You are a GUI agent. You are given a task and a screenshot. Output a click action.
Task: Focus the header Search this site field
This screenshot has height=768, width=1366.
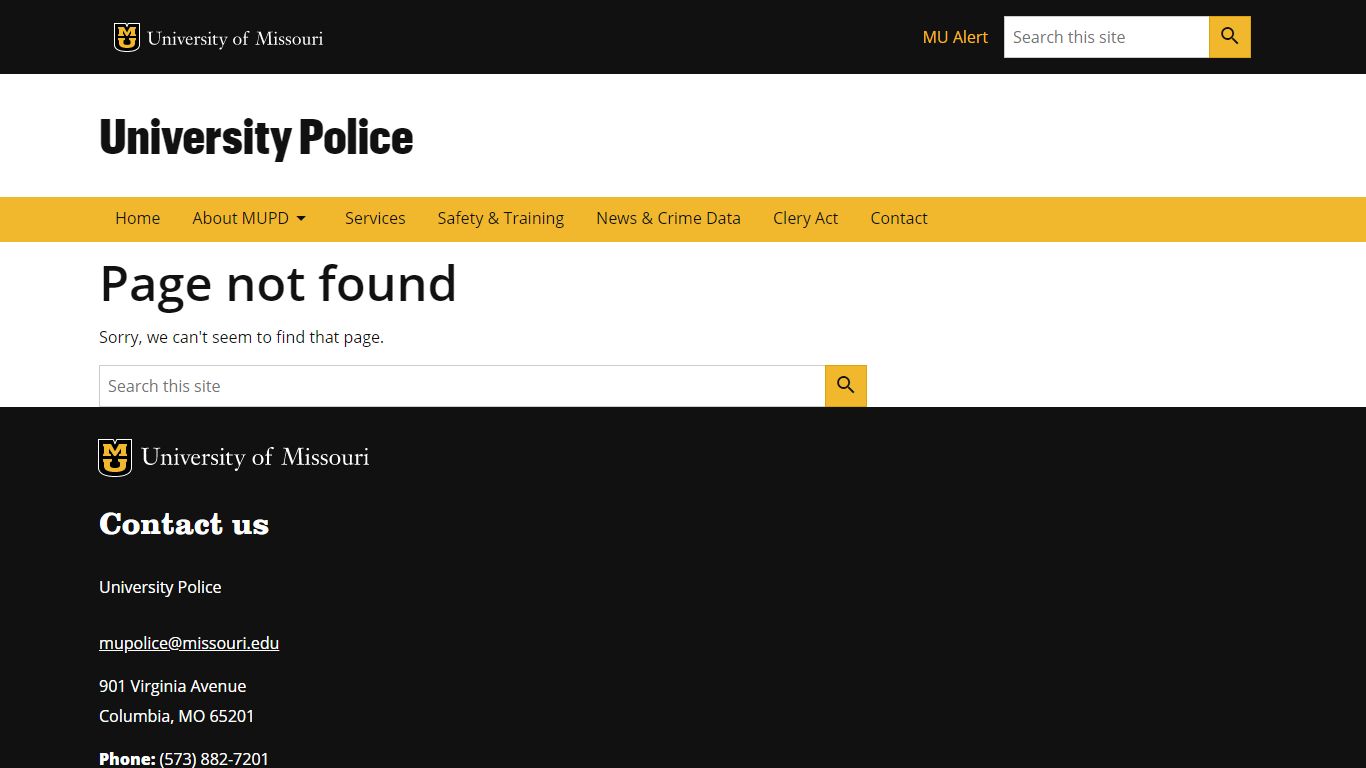coord(1106,37)
